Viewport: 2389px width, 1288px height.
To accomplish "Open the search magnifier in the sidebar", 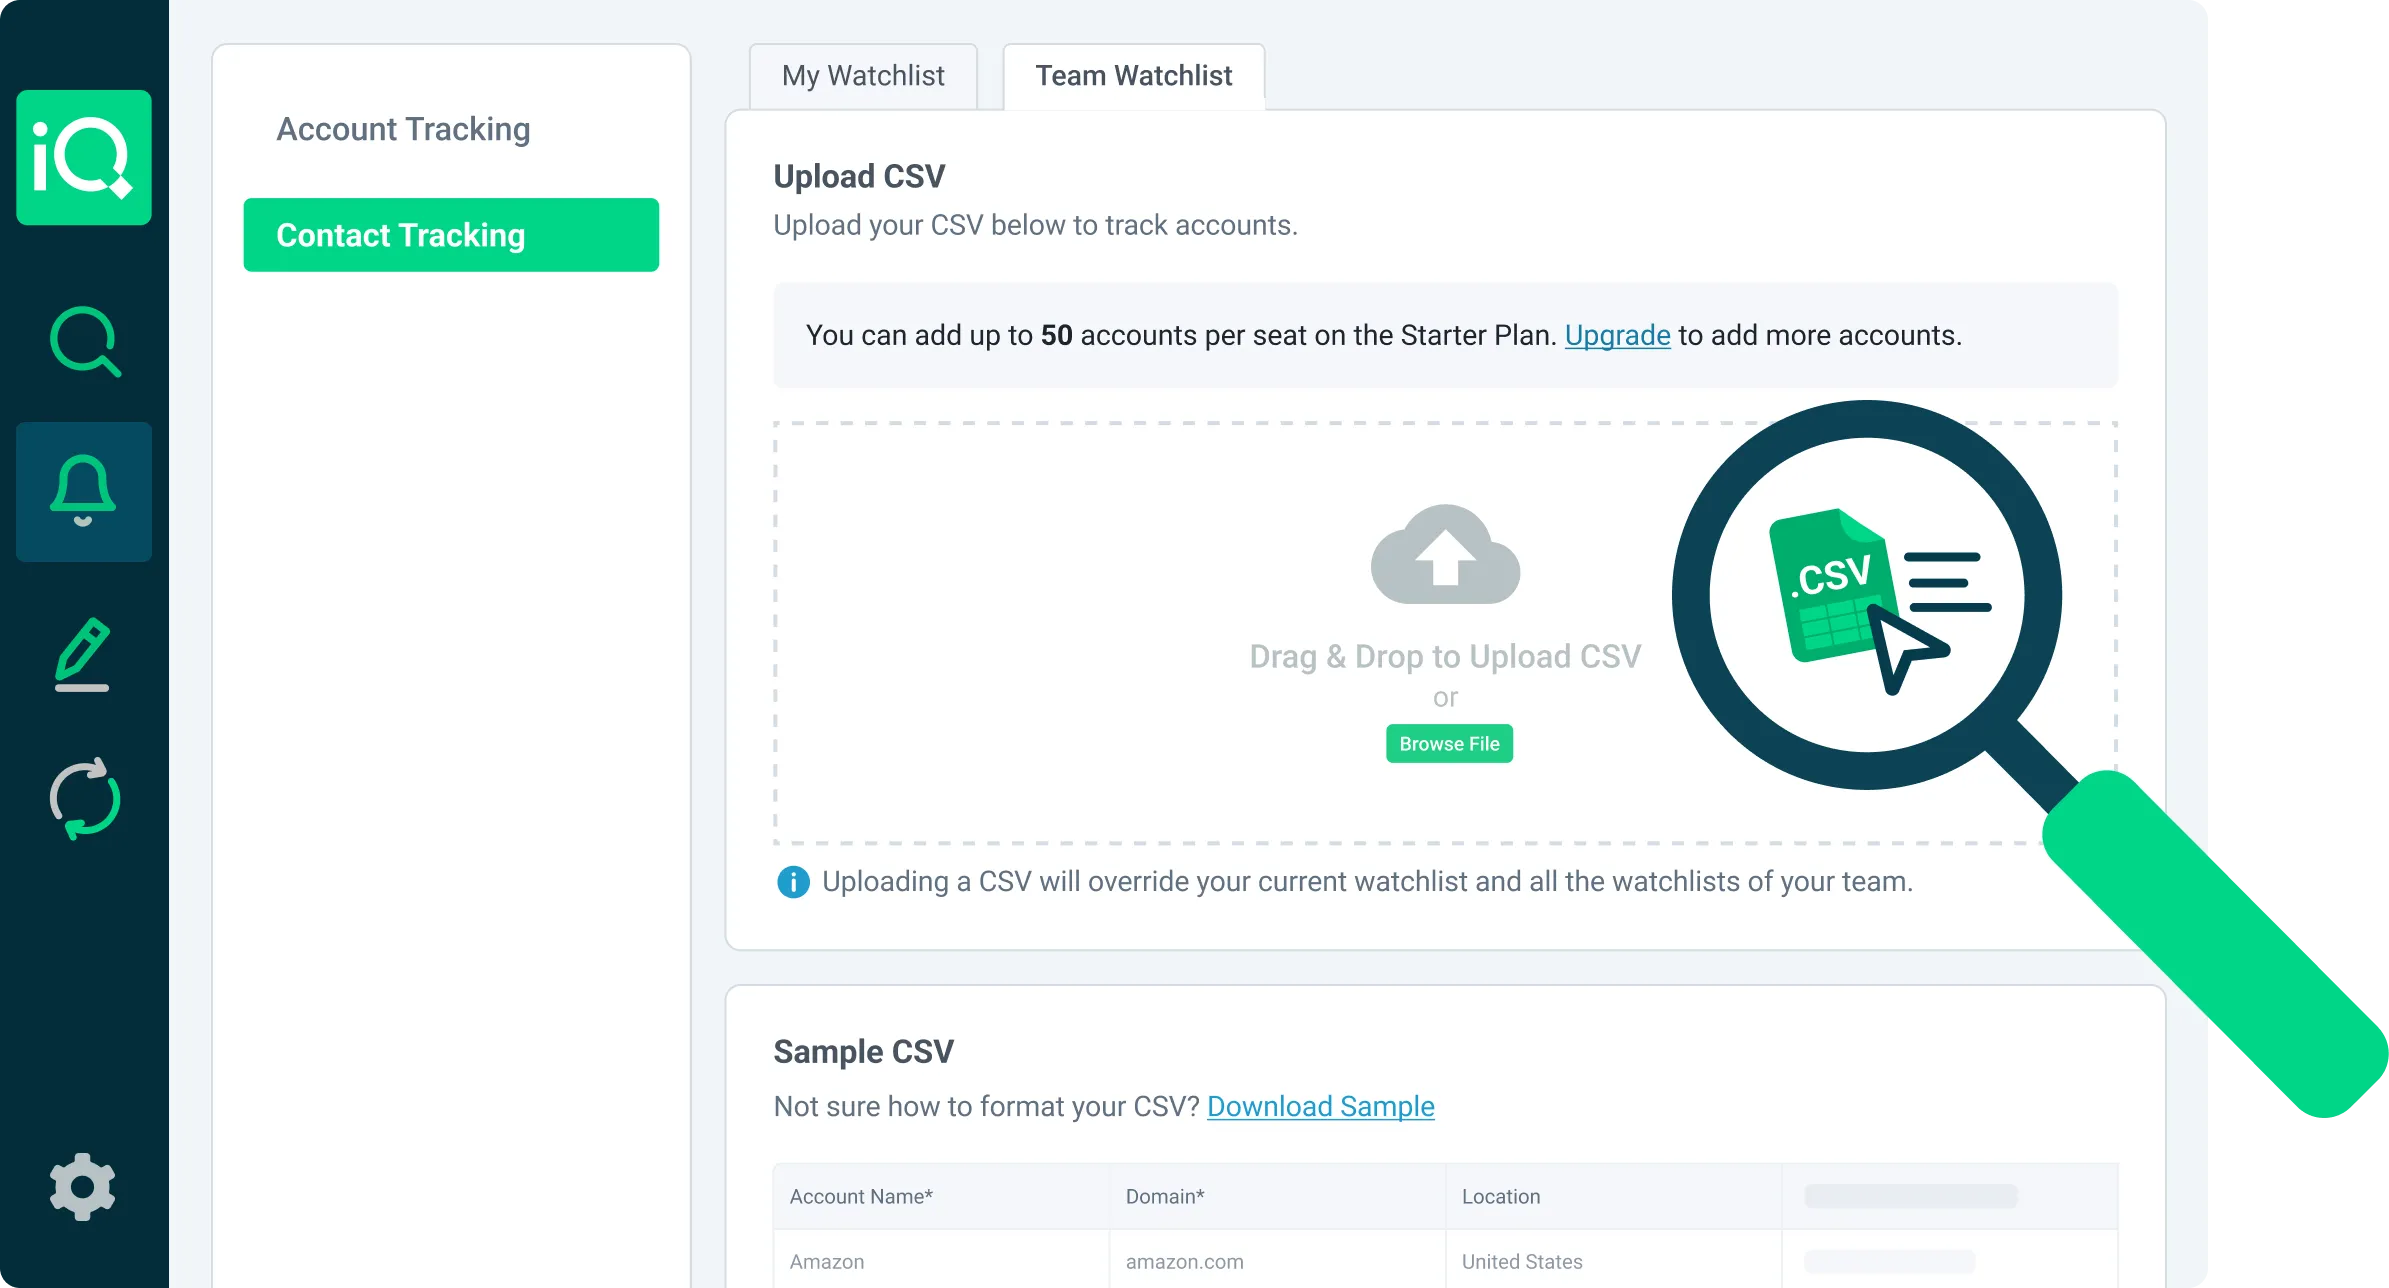I will click(x=84, y=341).
